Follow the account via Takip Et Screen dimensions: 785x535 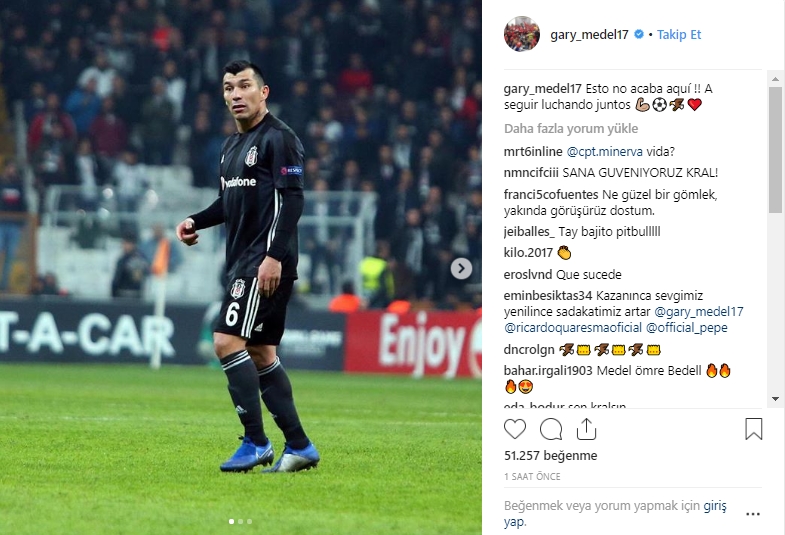pyautogui.click(x=679, y=35)
